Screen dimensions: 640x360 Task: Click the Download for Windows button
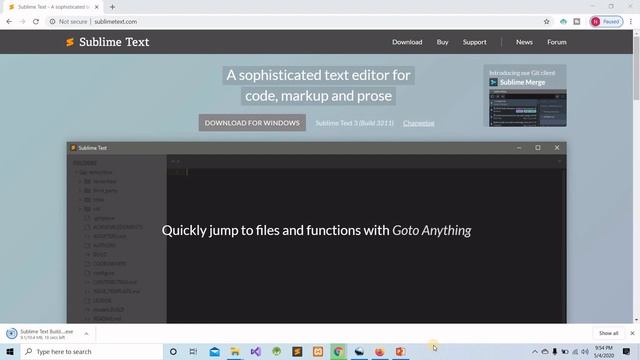point(252,123)
